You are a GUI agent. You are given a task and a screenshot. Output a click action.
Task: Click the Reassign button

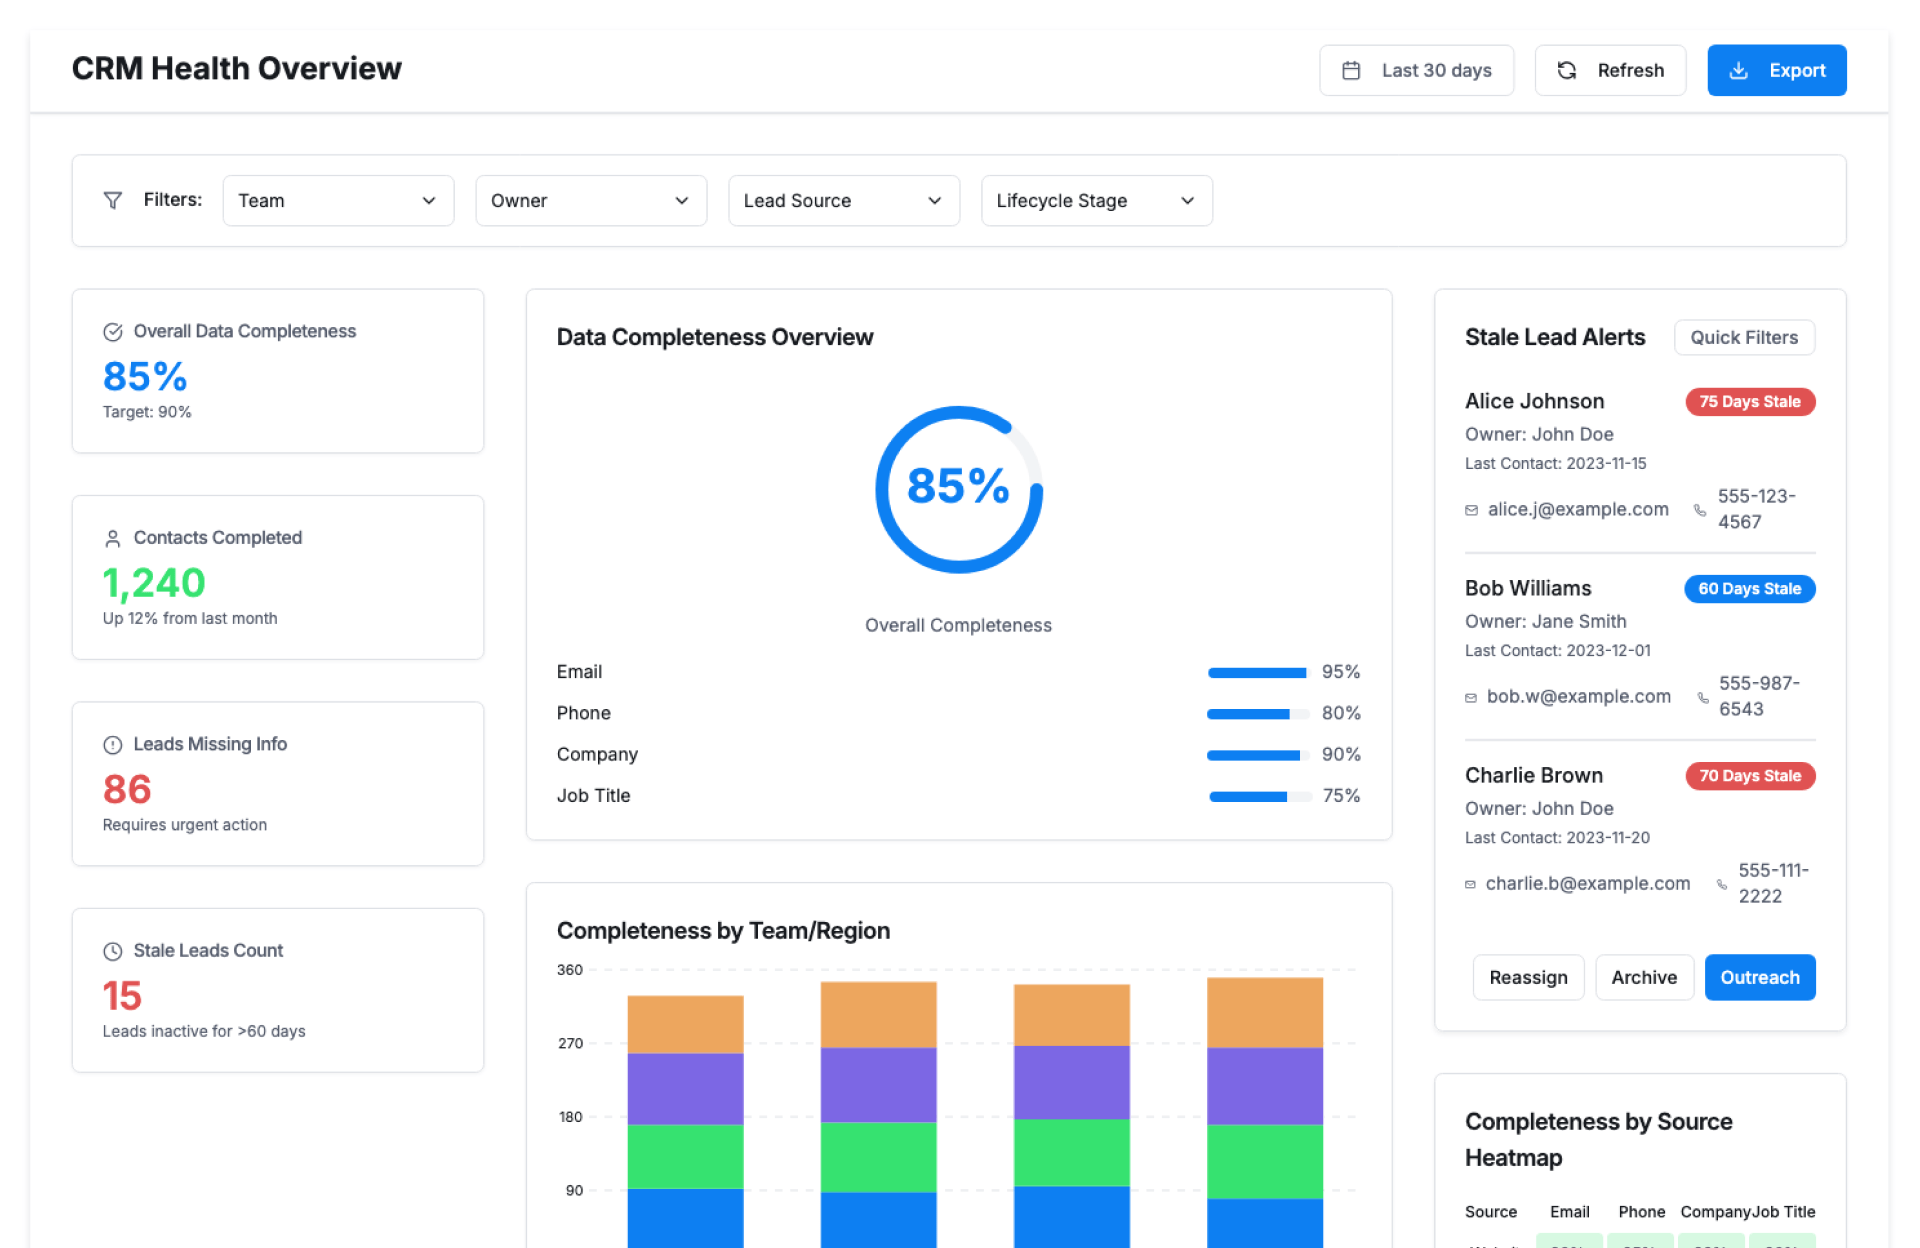(x=1528, y=978)
